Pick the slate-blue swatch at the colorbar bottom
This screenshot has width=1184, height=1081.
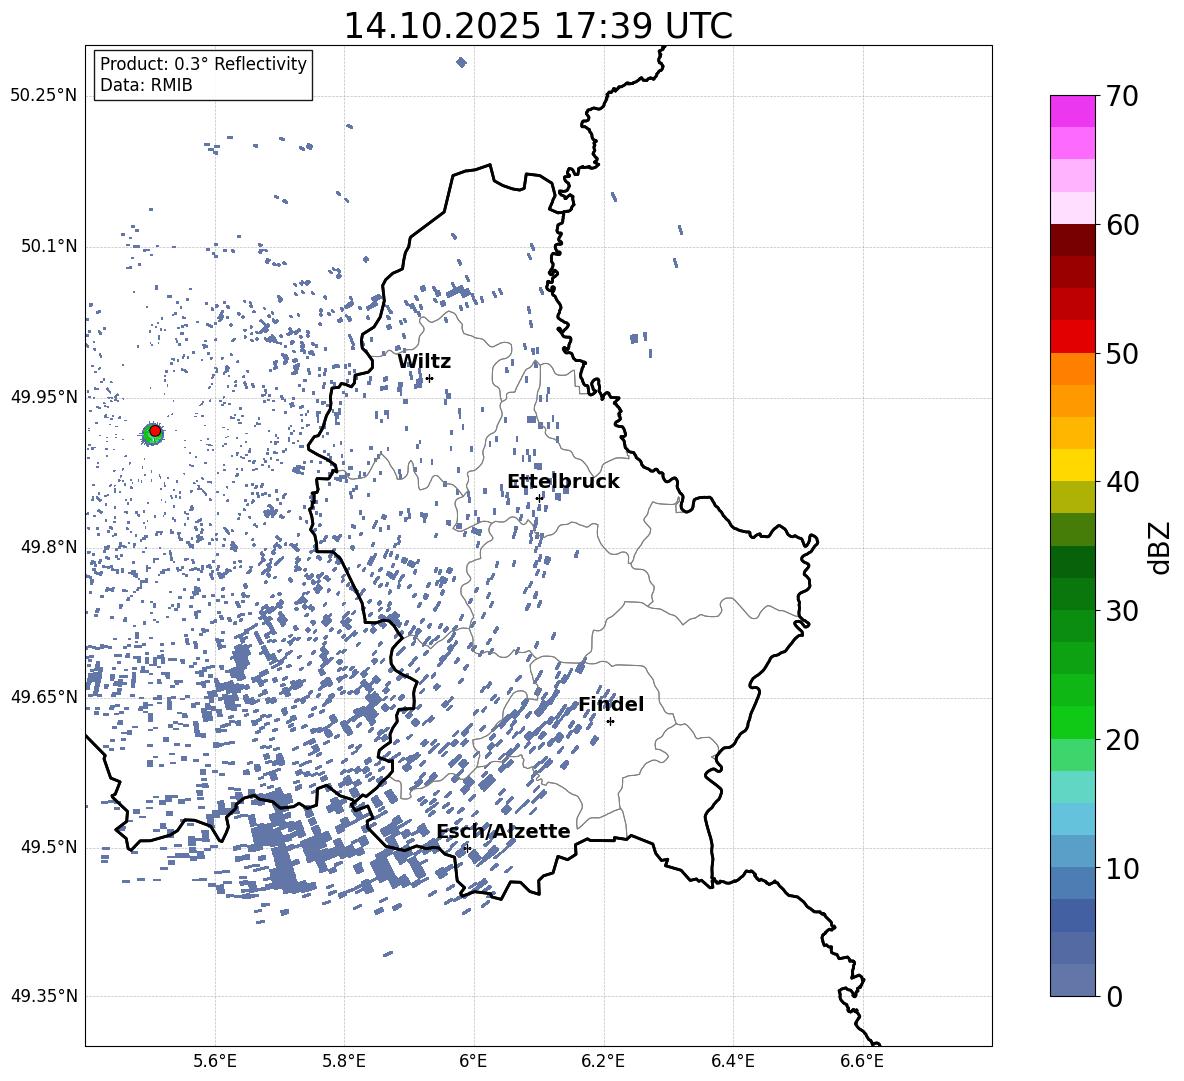tap(1072, 980)
